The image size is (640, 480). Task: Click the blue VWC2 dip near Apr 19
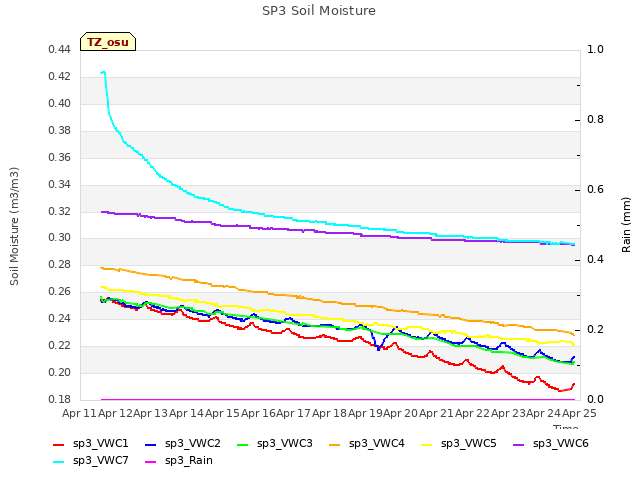(378, 349)
